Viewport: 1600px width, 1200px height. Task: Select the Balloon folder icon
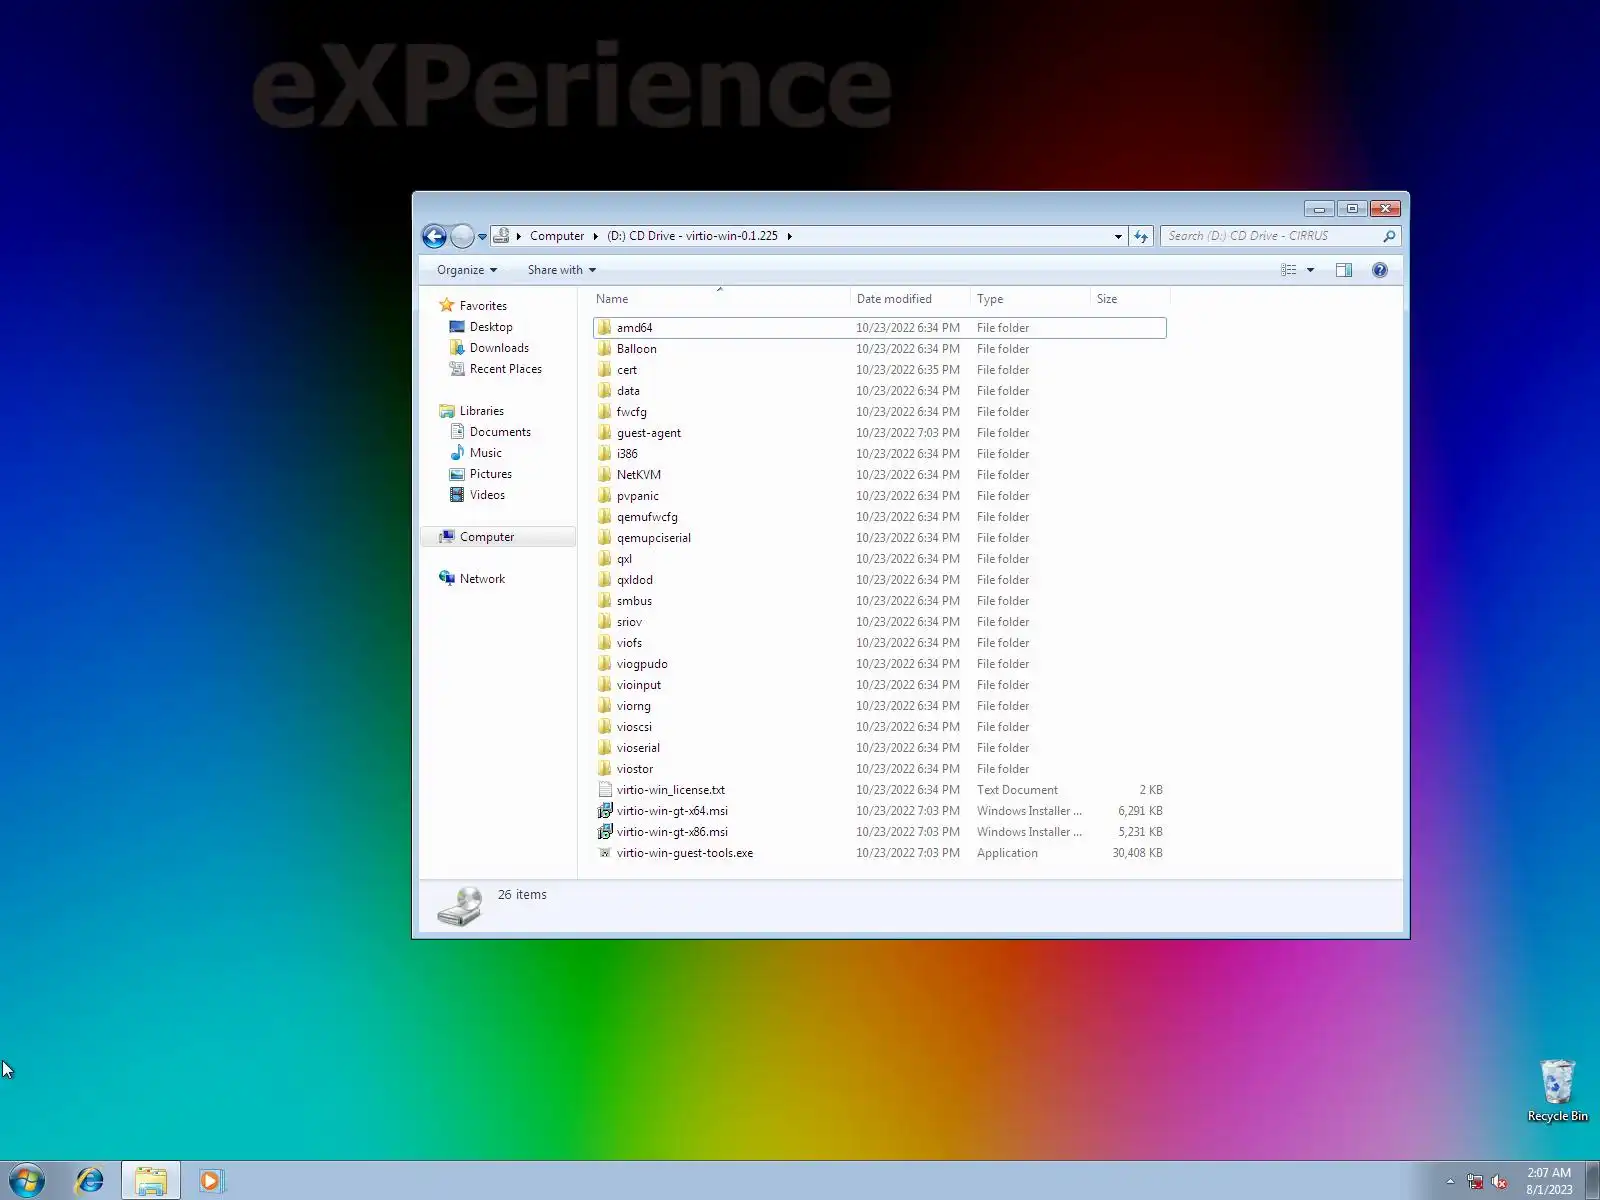coord(604,348)
